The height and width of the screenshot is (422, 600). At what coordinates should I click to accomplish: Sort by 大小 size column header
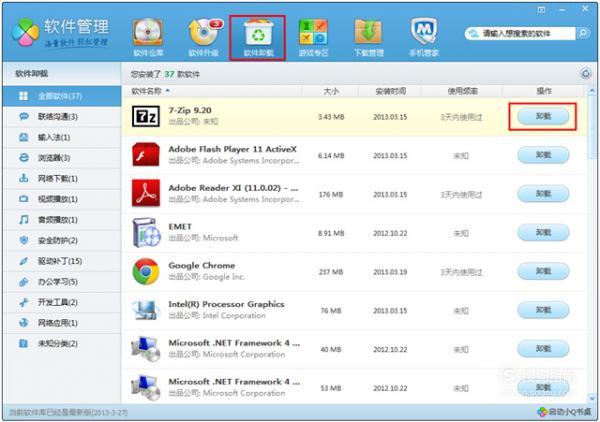click(331, 91)
